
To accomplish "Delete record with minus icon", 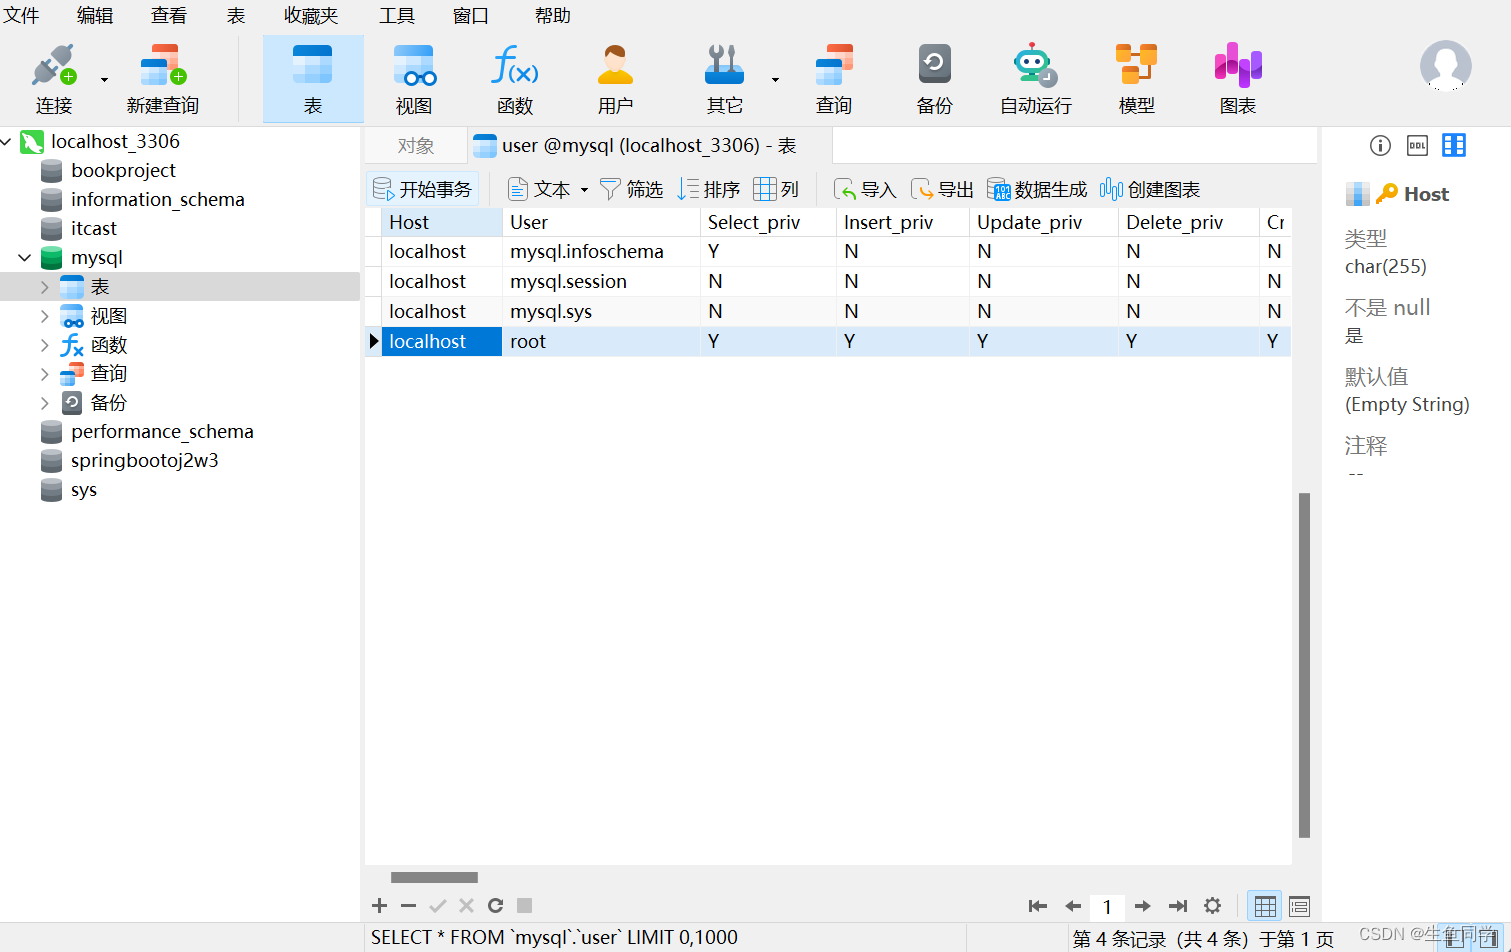I will coord(408,906).
